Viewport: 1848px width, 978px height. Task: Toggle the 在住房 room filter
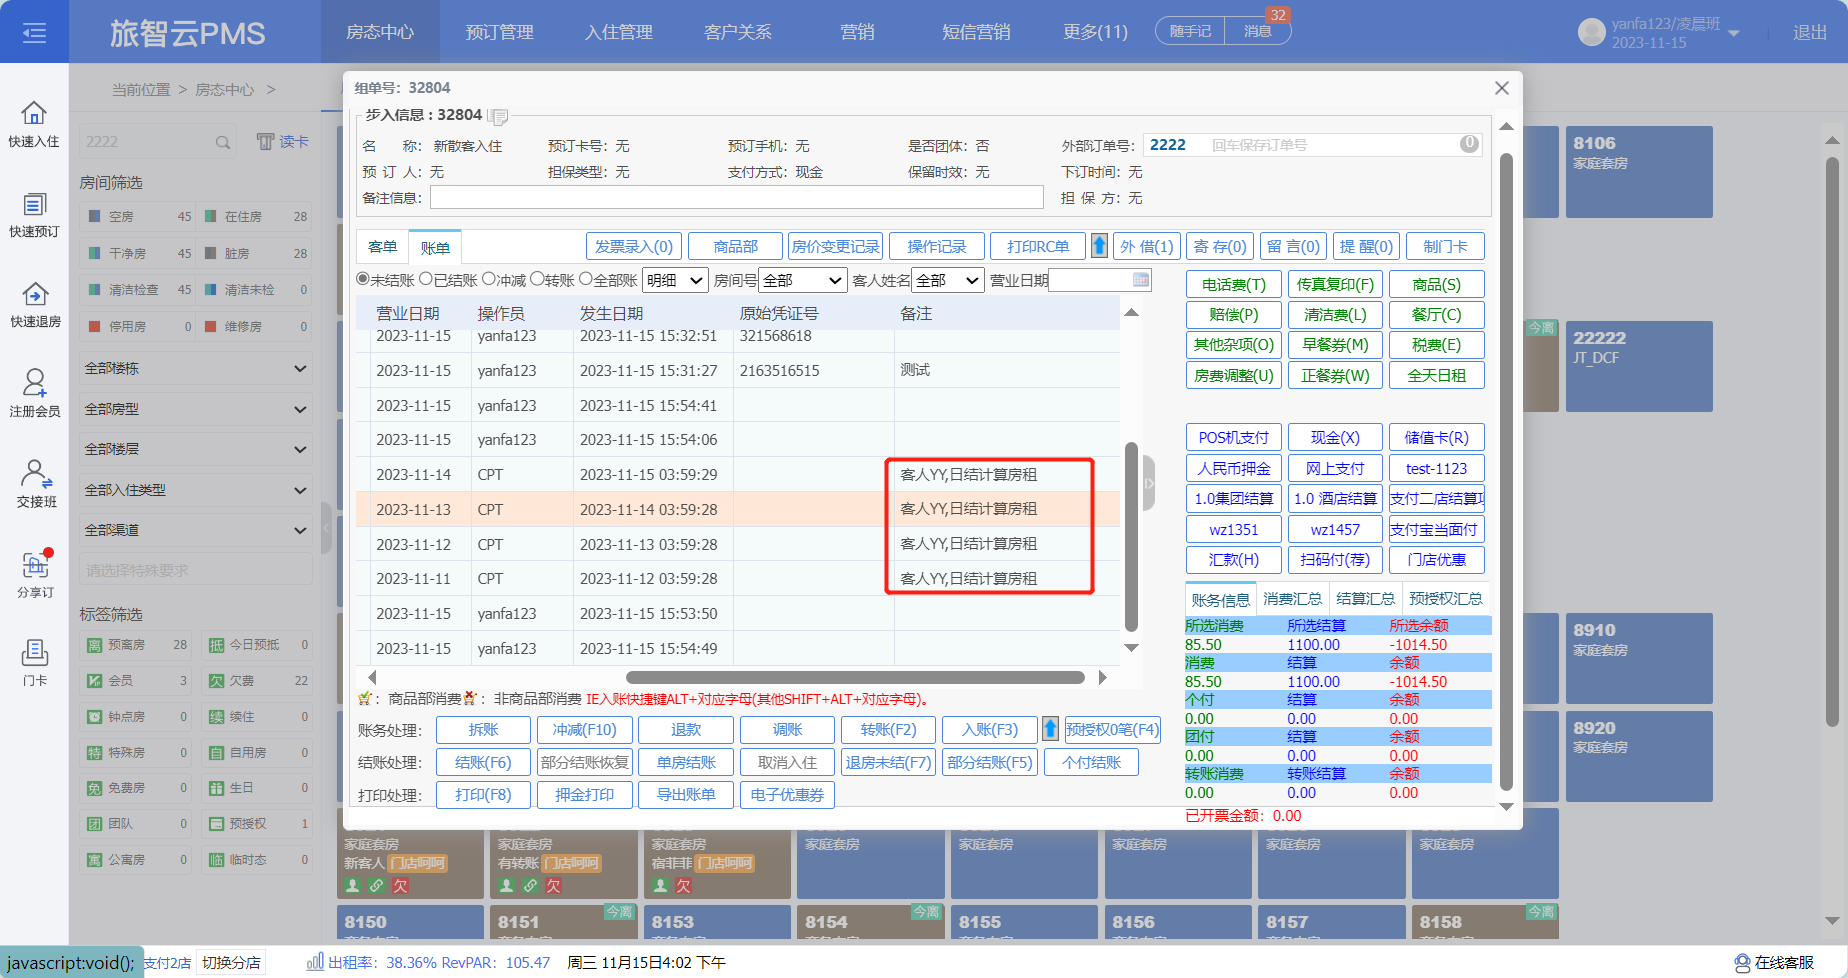click(257, 216)
